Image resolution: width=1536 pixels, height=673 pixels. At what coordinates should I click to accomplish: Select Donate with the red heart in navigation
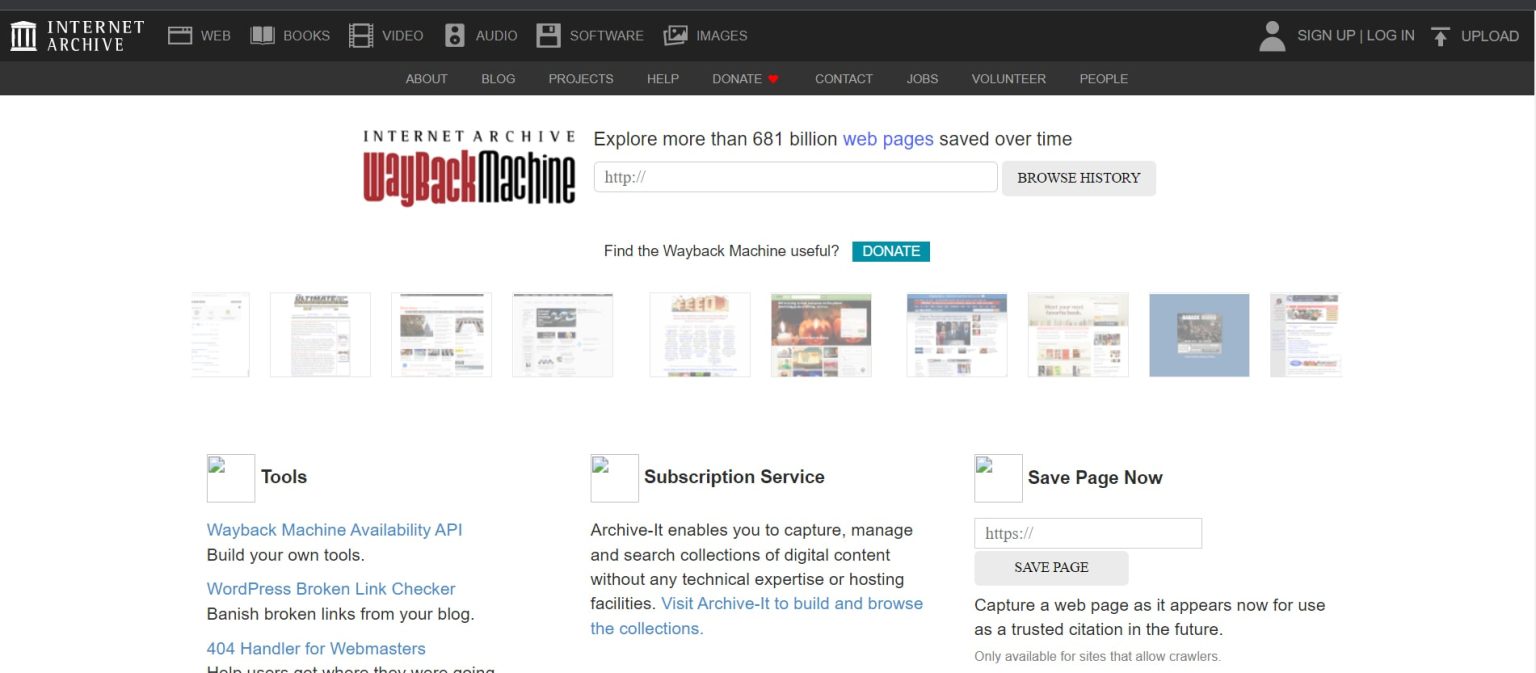(x=745, y=79)
